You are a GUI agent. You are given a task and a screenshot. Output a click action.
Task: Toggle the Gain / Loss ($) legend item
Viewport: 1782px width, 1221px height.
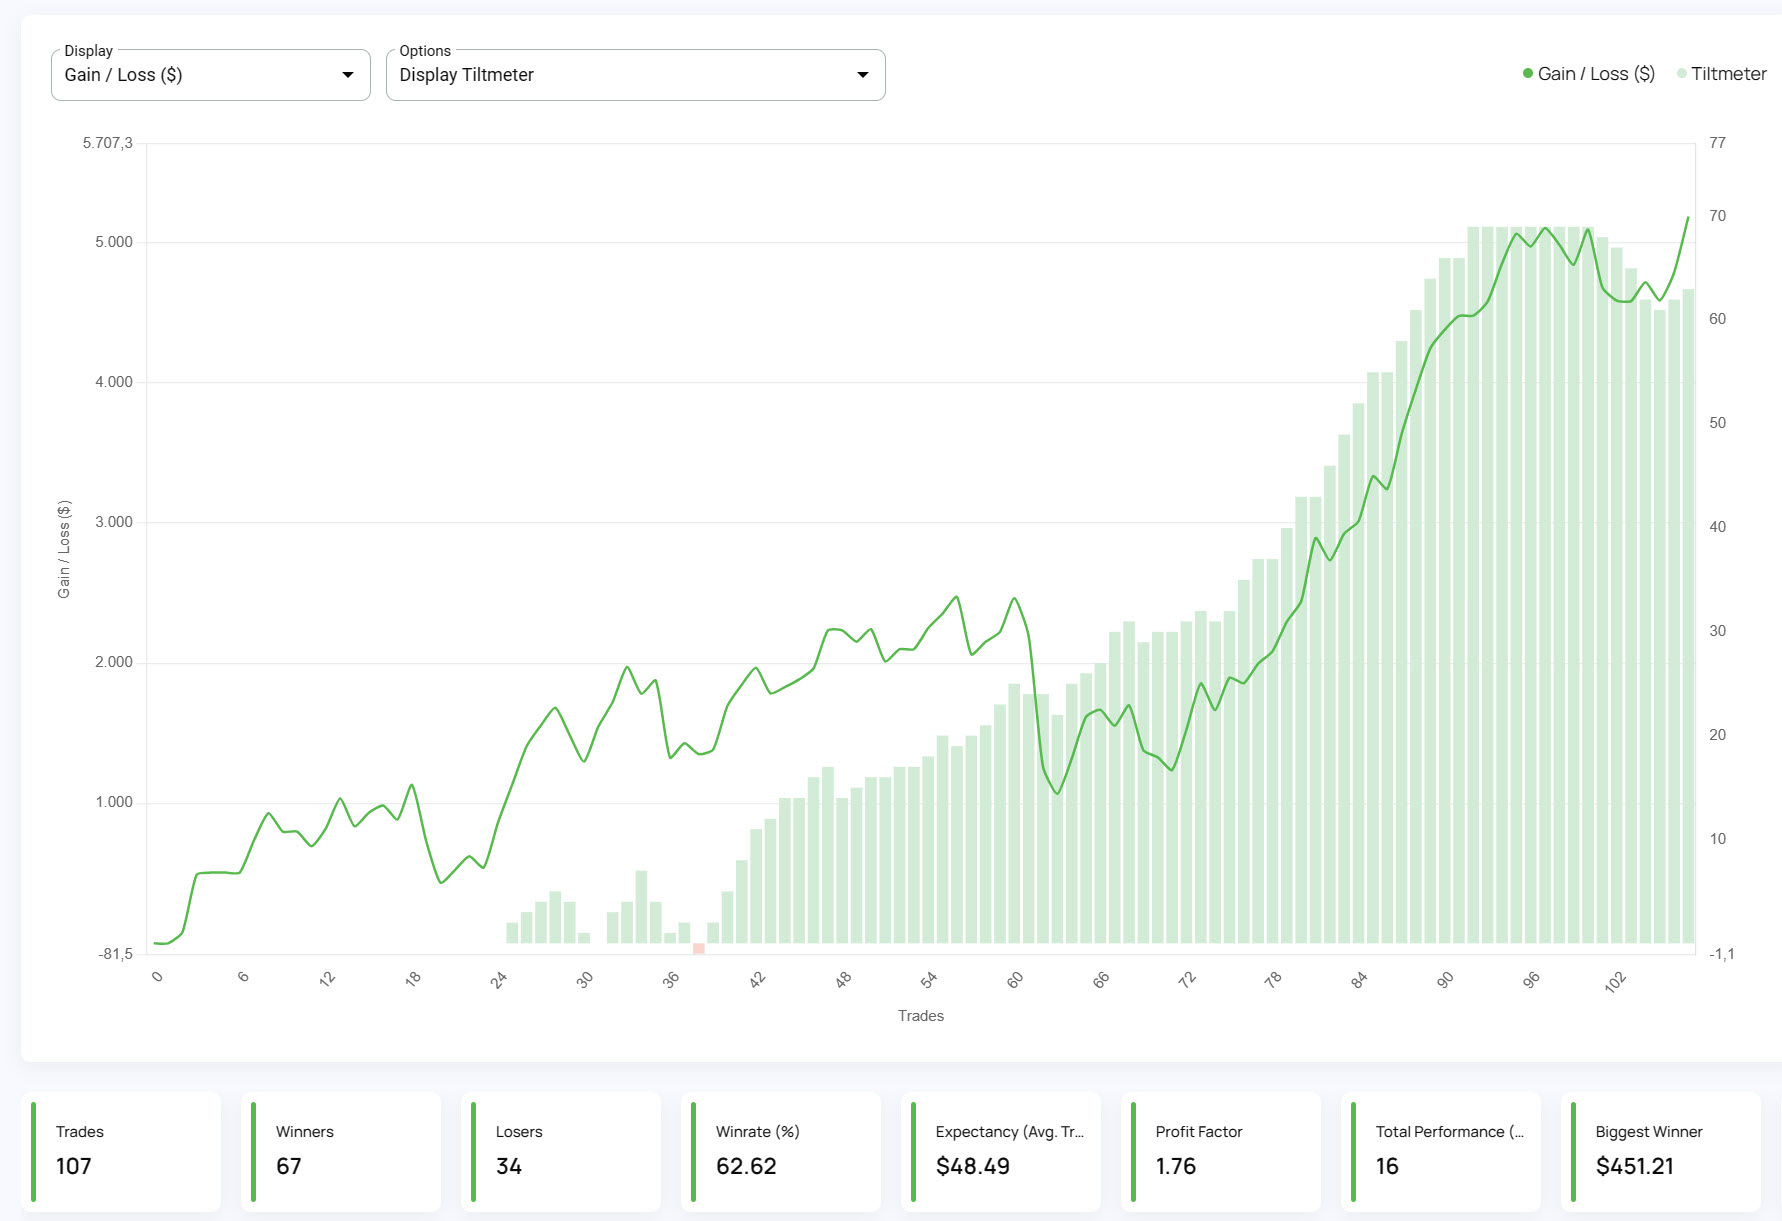pyautogui.click(x=1586, y=73)
